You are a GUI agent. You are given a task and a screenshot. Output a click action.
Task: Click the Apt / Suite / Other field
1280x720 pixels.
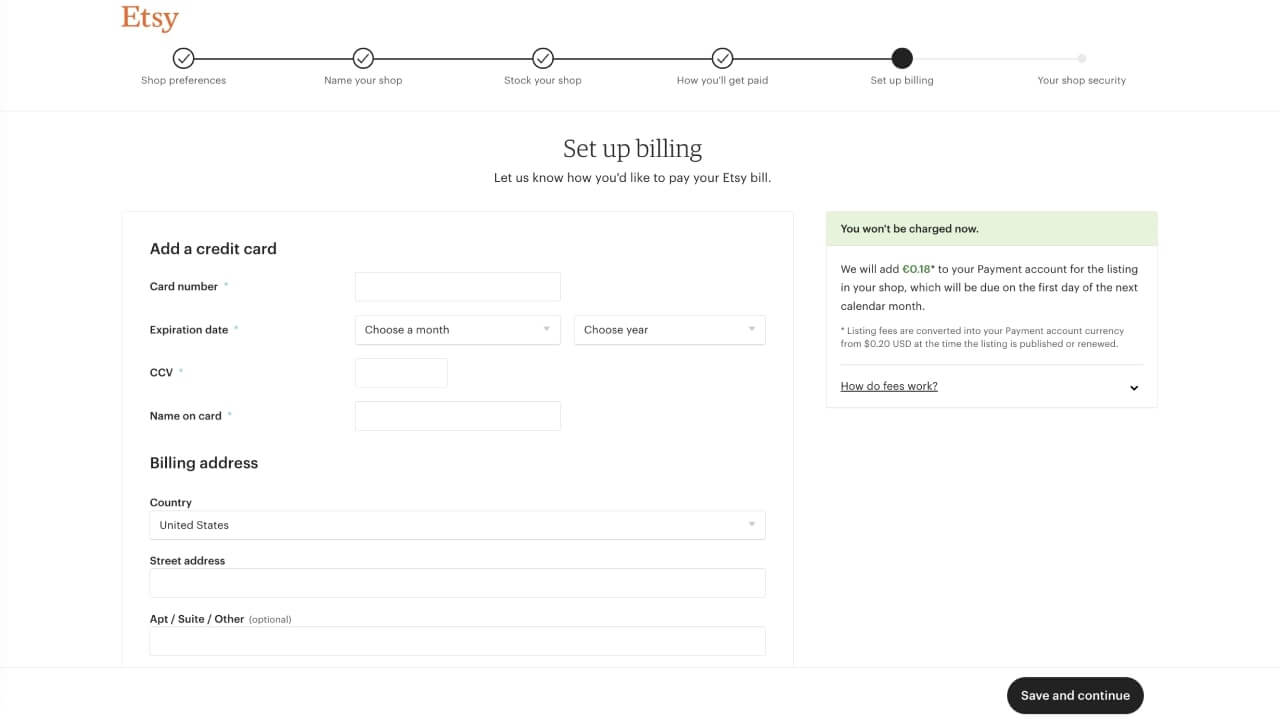coord(457,641)
